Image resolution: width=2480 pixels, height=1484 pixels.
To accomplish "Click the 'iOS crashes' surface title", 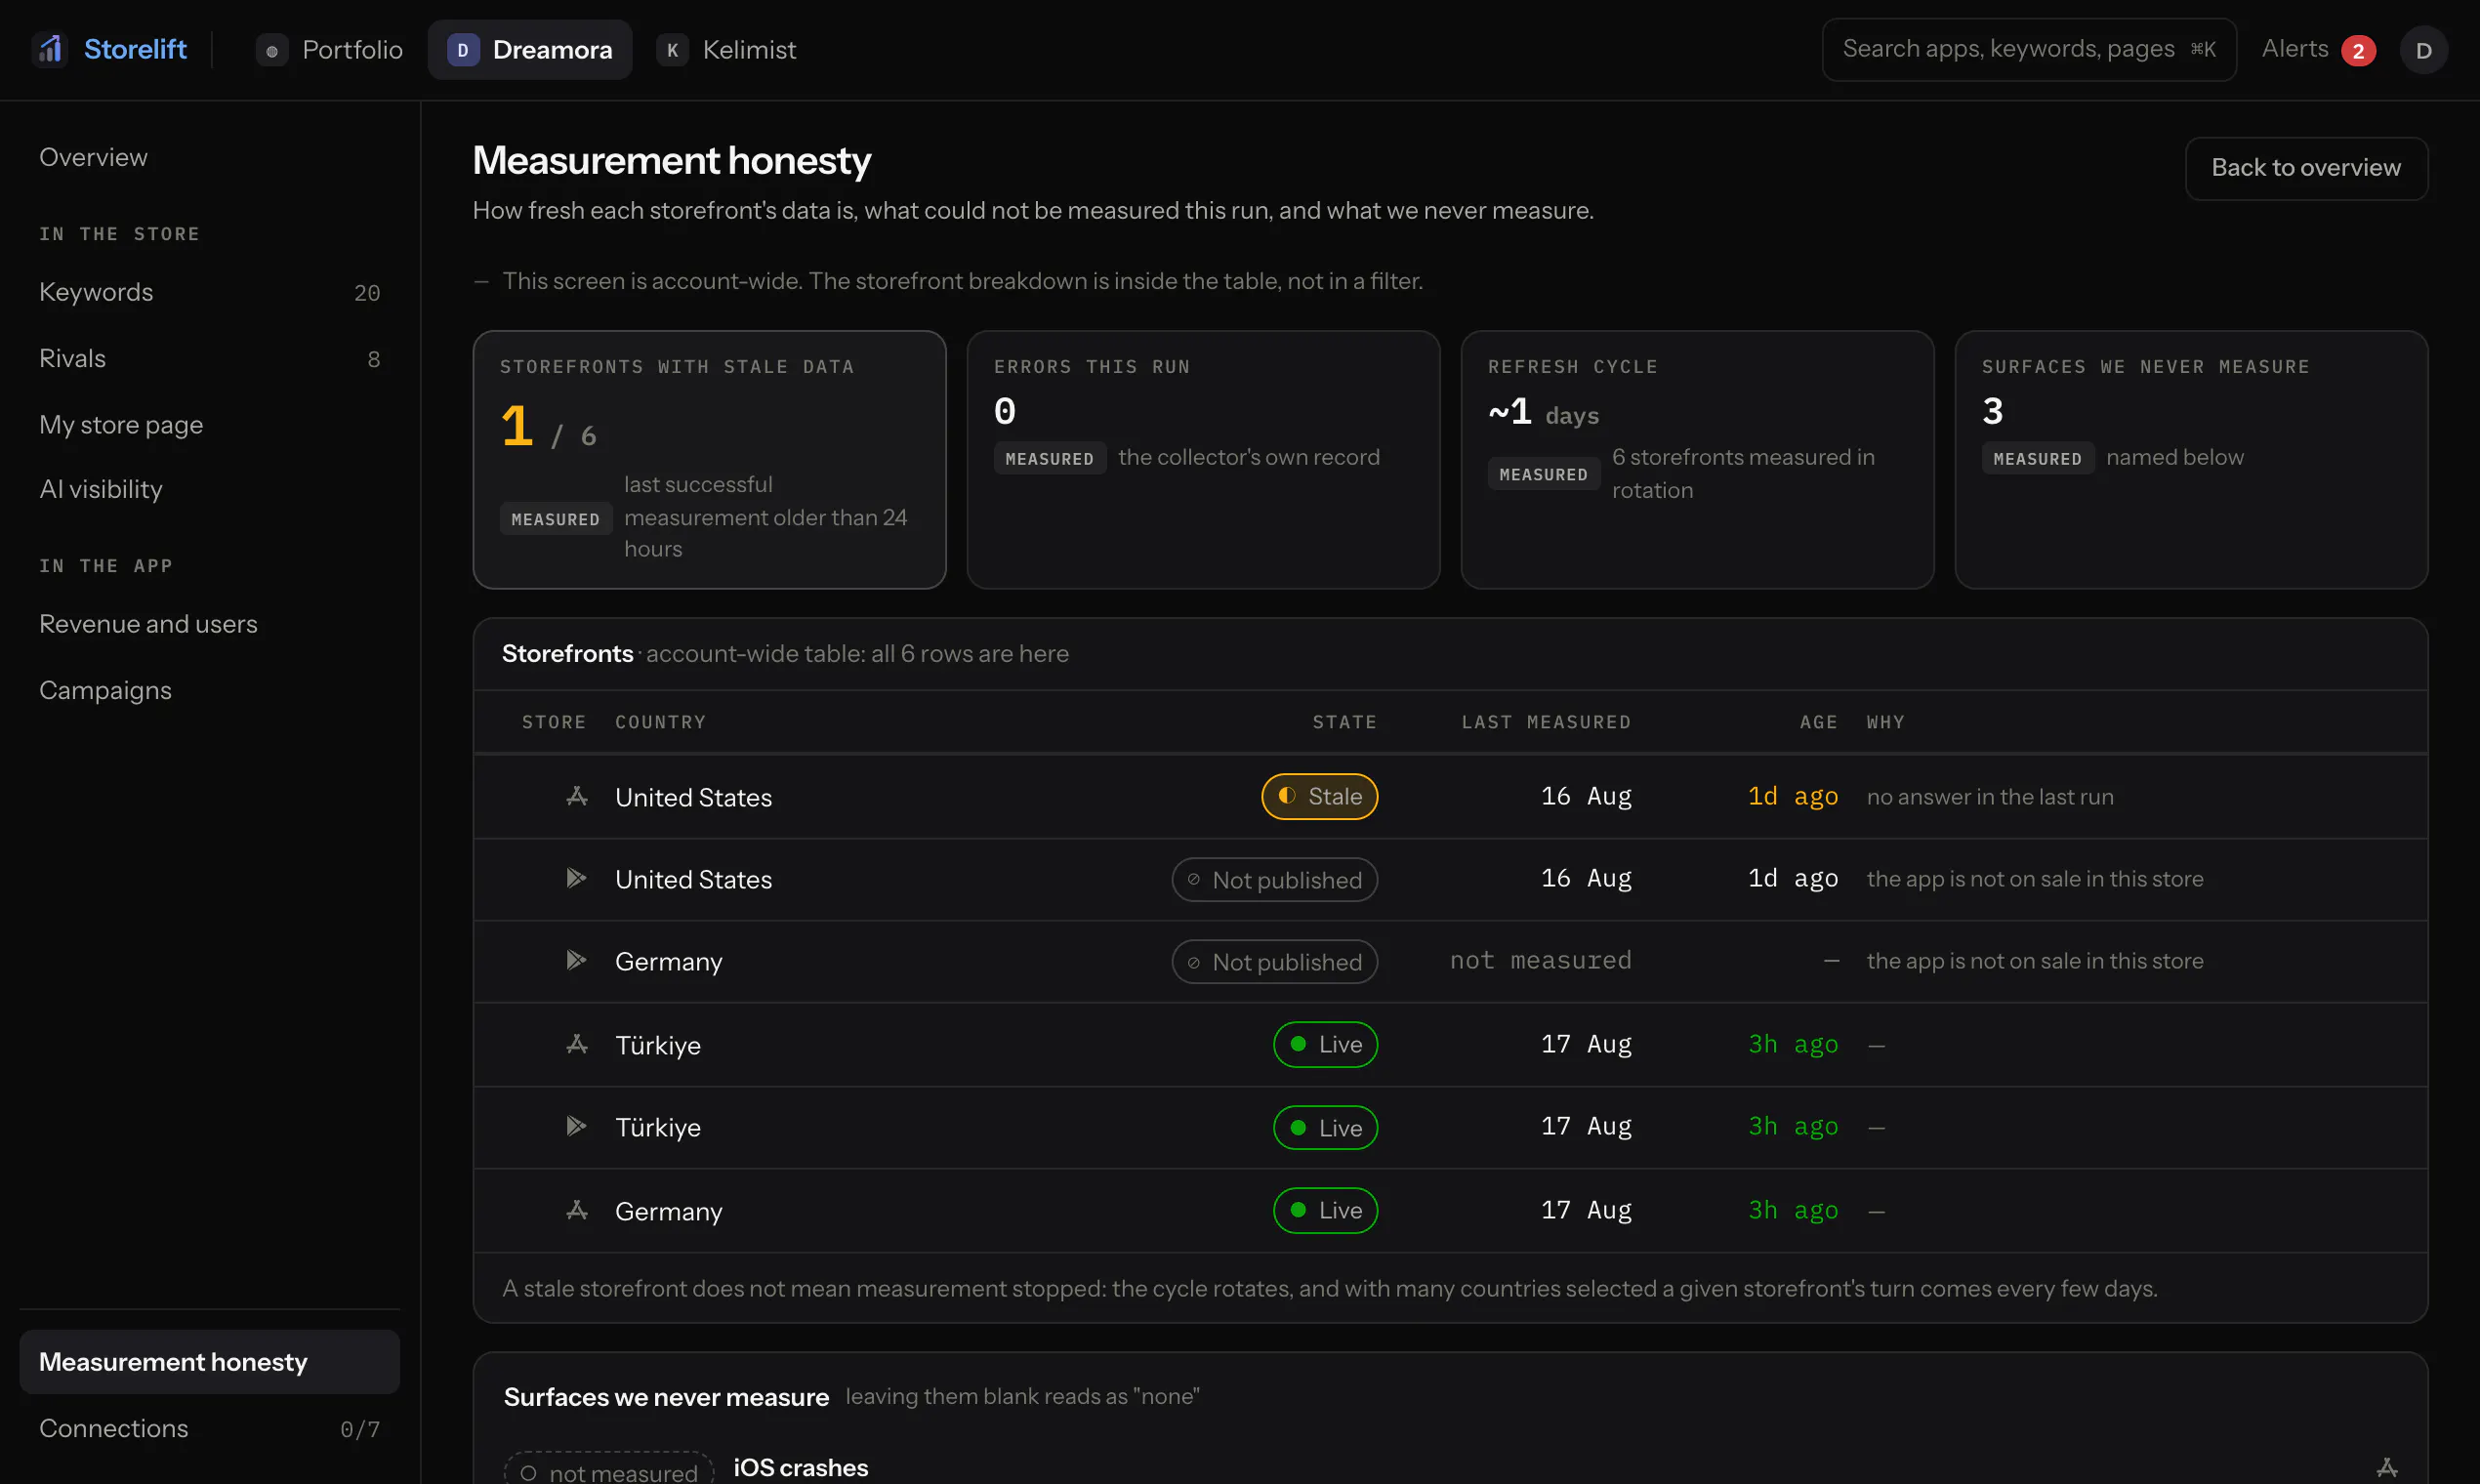I will click(x=801, y=1467).
